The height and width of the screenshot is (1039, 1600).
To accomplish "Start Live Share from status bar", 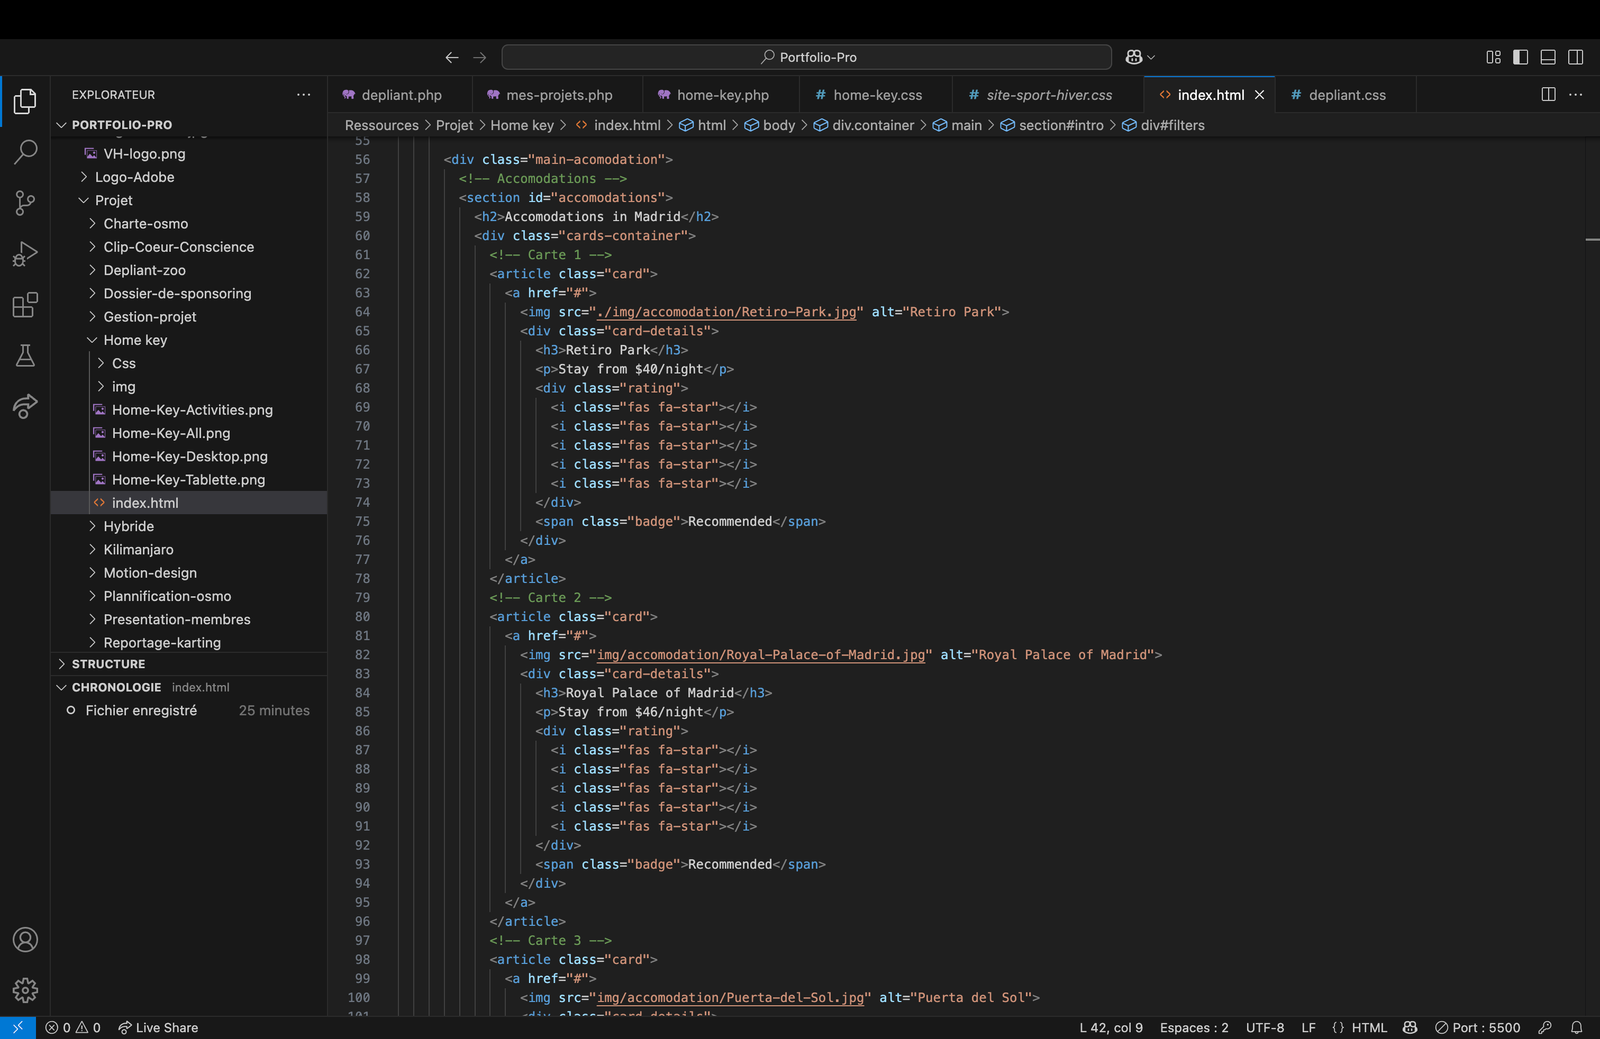I will 158,1027.
